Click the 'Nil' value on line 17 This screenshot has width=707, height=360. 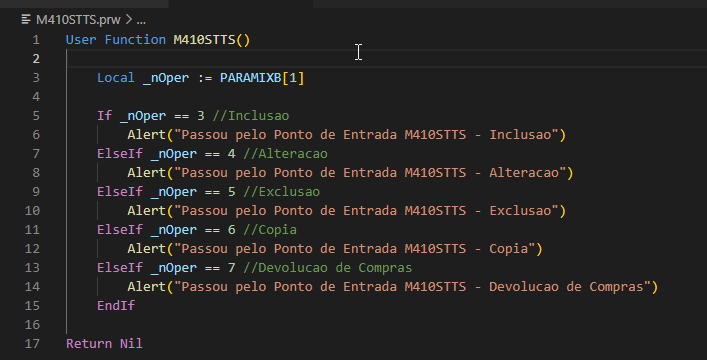point(131,343)
